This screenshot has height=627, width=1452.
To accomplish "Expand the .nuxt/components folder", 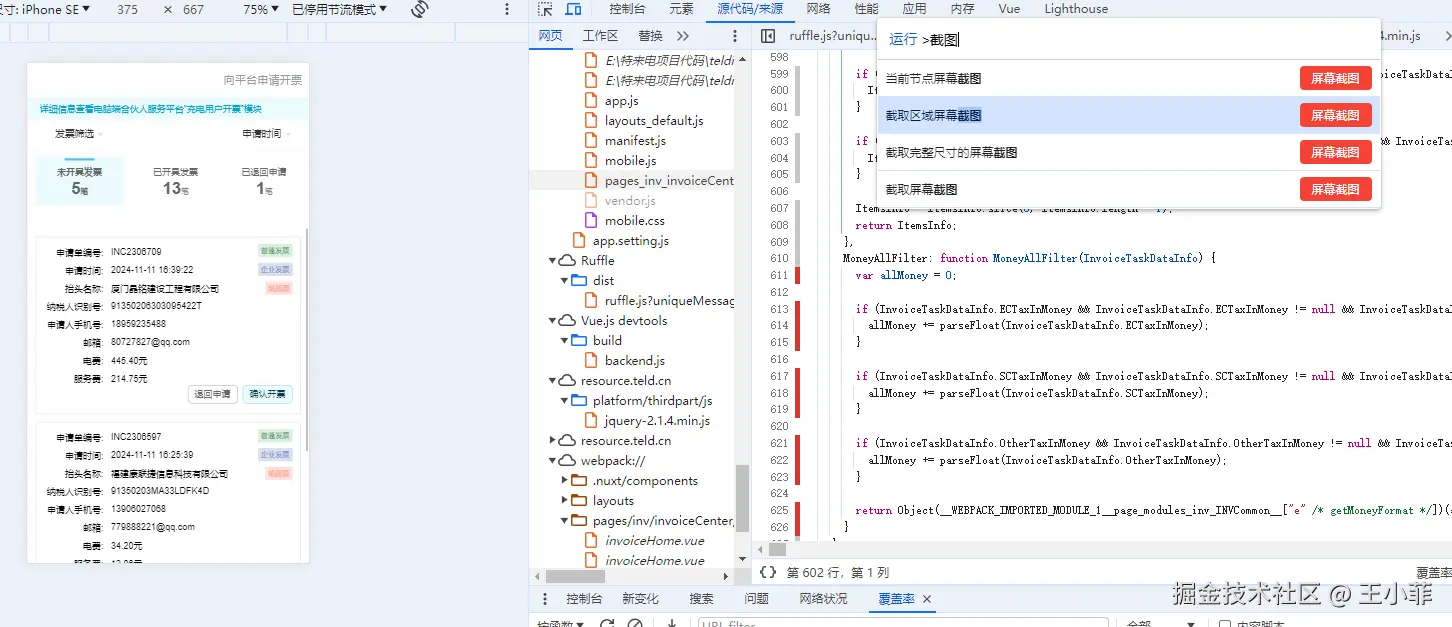I will click(x=566, y=481).
